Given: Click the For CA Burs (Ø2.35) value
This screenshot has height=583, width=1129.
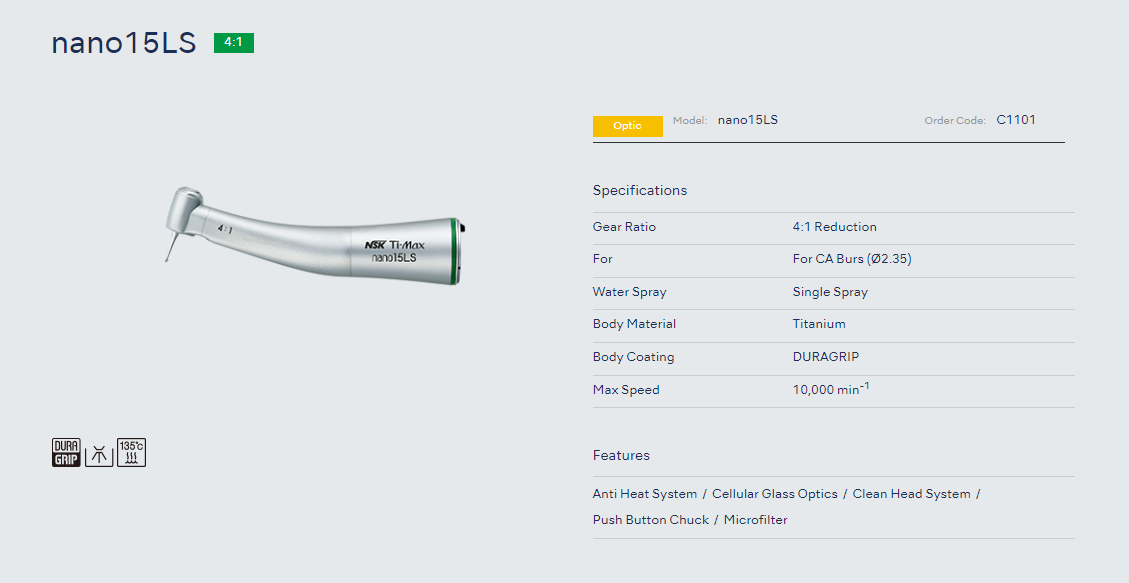Looking at the screenshot, I should pyautogui.click(x=852, y=259).
